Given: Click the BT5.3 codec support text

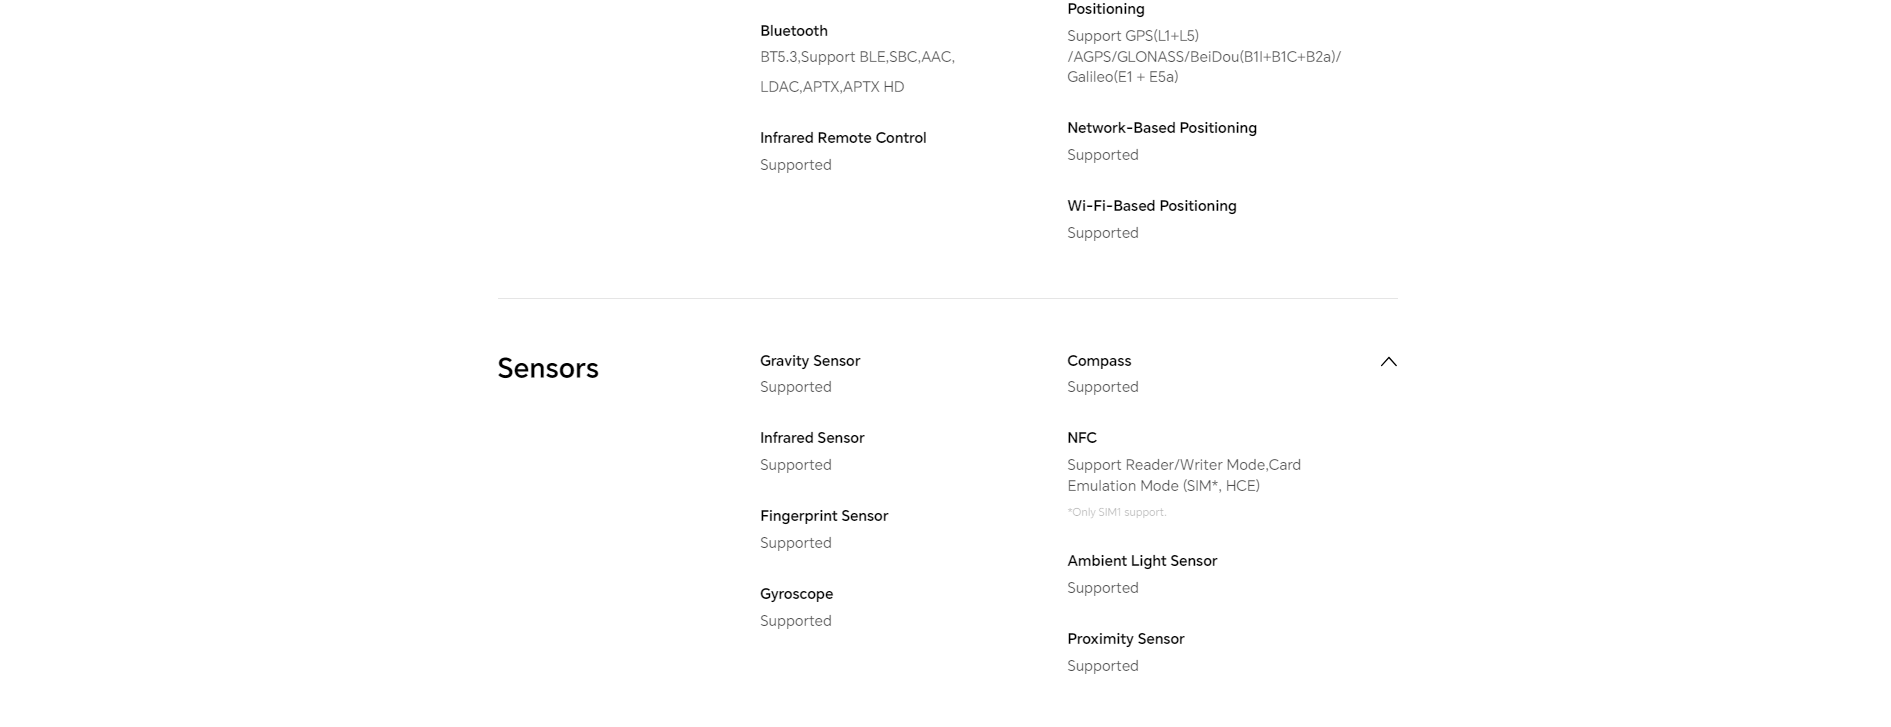Looking at the screenshot, I should (857, 72).
